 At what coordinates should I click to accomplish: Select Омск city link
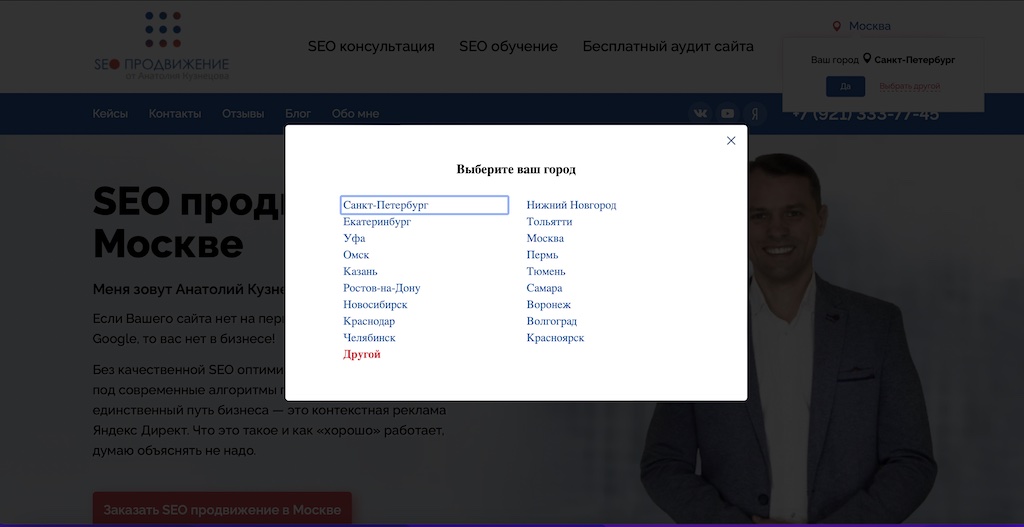[356, 255]
